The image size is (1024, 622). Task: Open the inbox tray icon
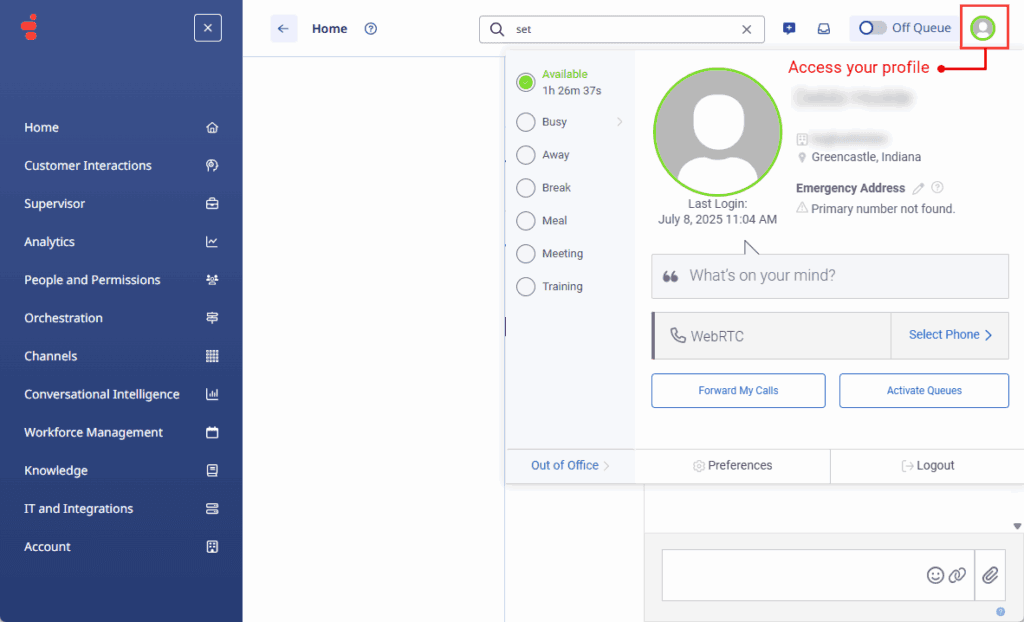(x=824, y=29)
